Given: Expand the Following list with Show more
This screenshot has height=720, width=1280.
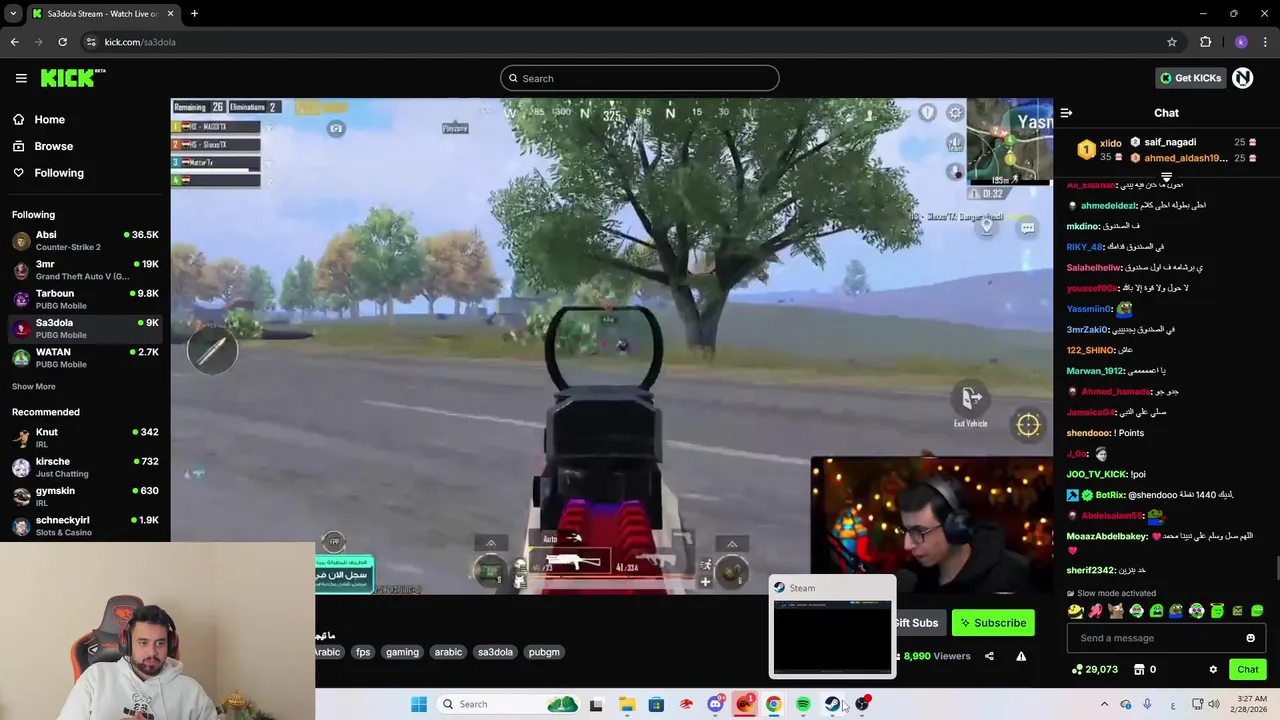Looking at the screenshot, I should point(34,386).
